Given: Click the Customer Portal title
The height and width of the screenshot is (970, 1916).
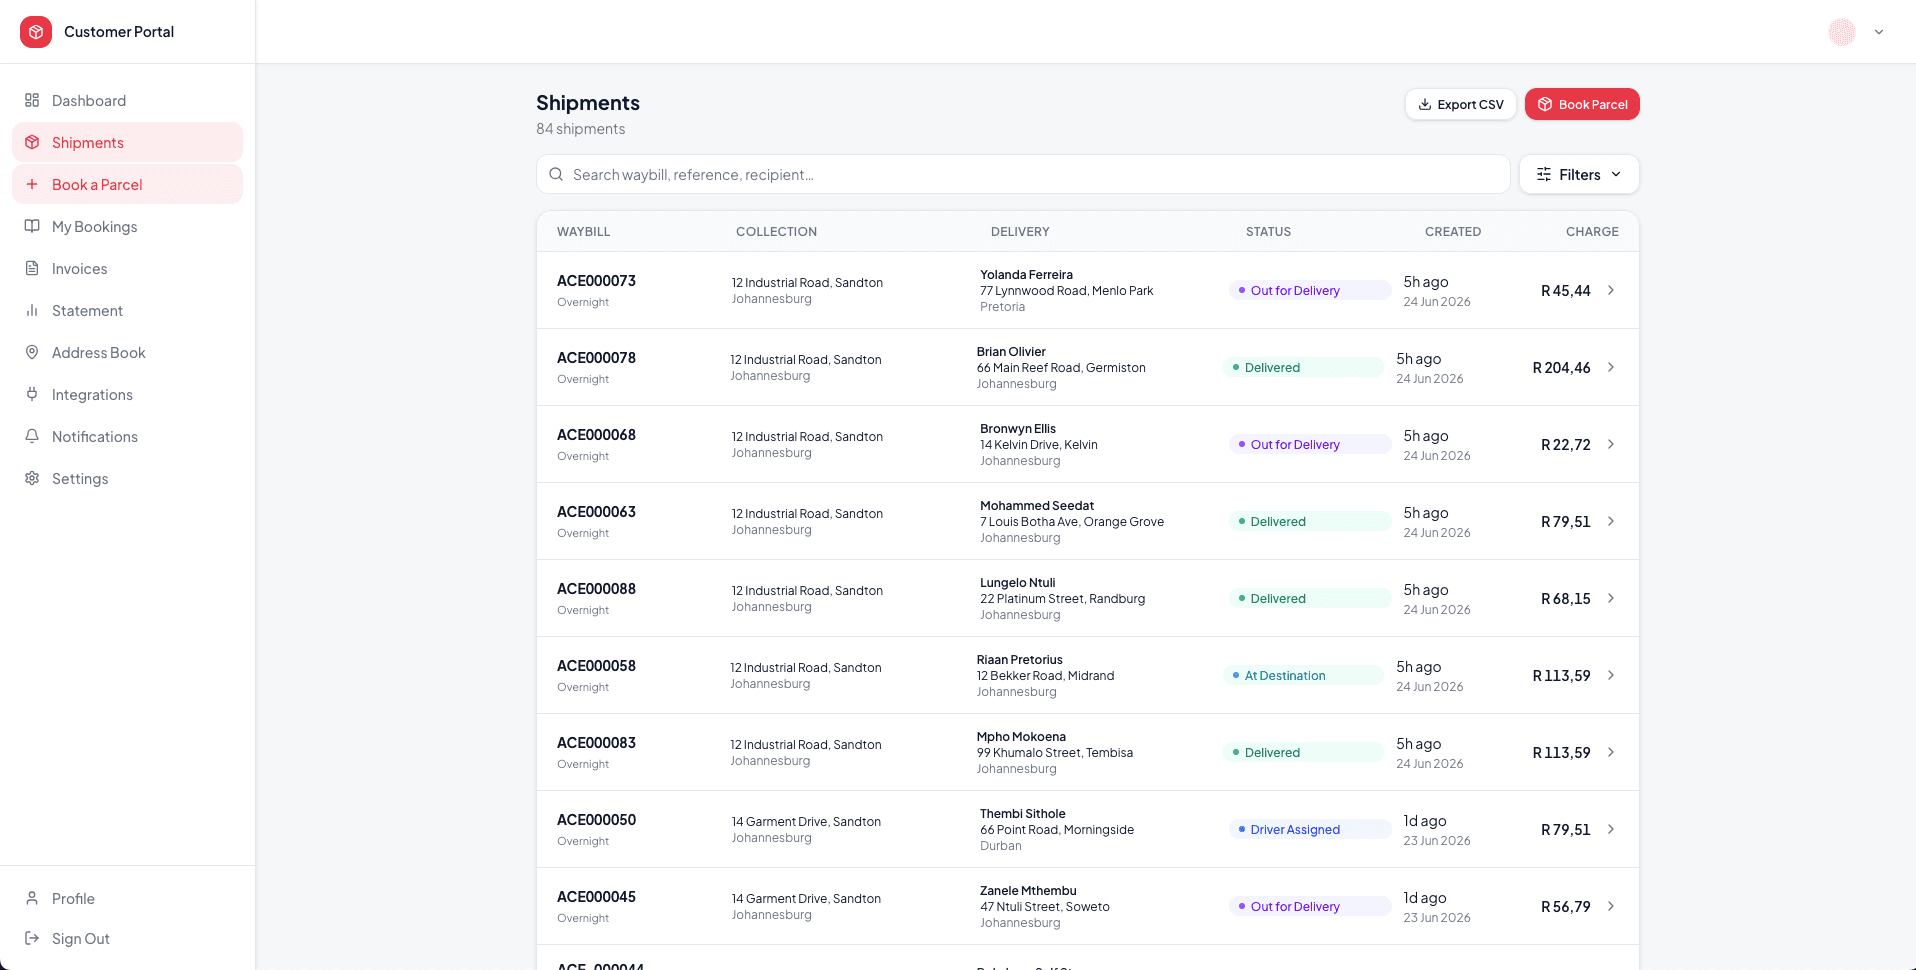Looking at the screenshot, I should click(119, 32).
